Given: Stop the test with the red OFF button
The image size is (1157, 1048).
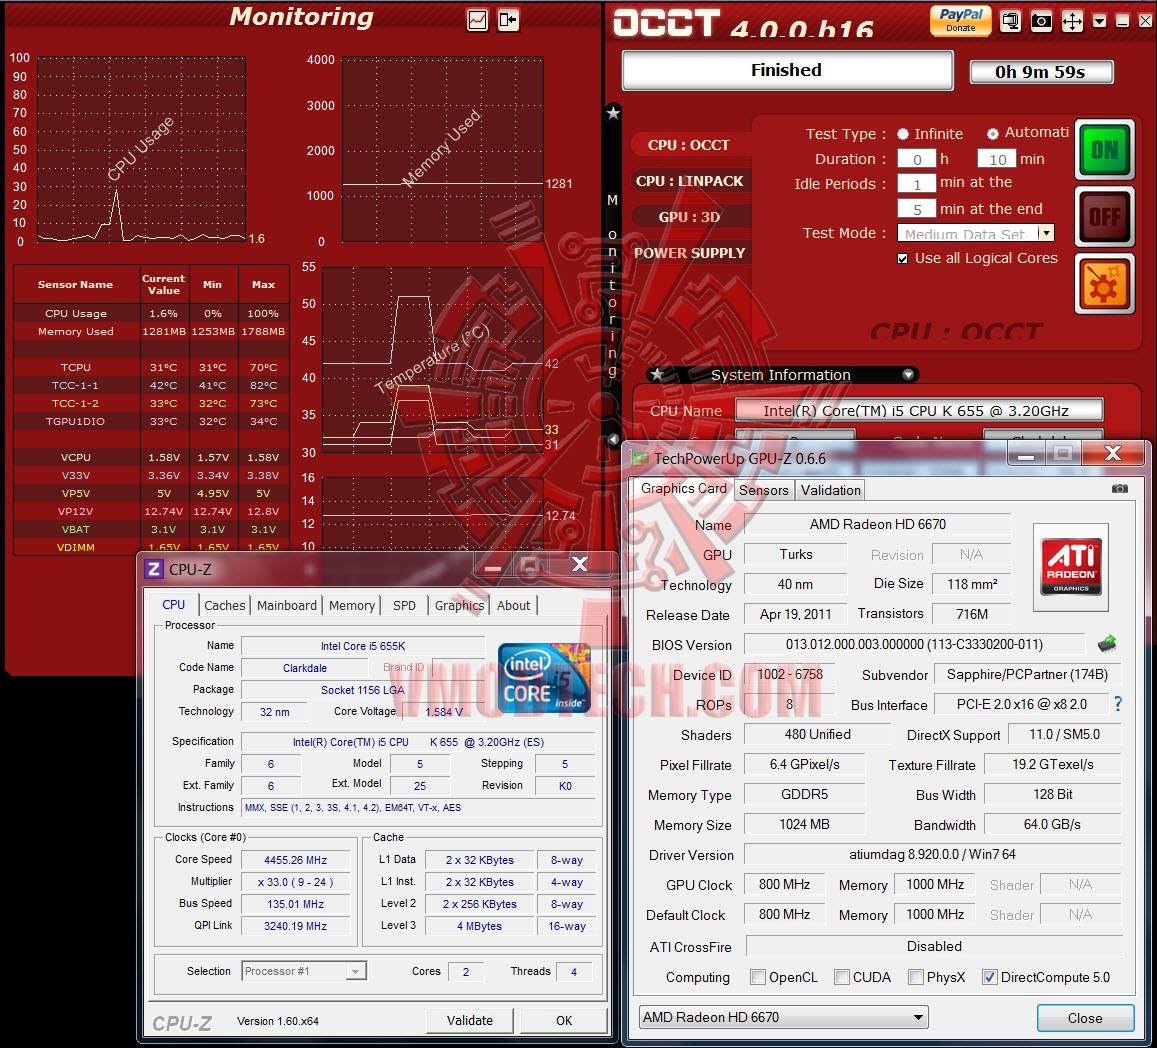Looking at the screenshot, I should pyautogui.click(x=1105, y=217).
